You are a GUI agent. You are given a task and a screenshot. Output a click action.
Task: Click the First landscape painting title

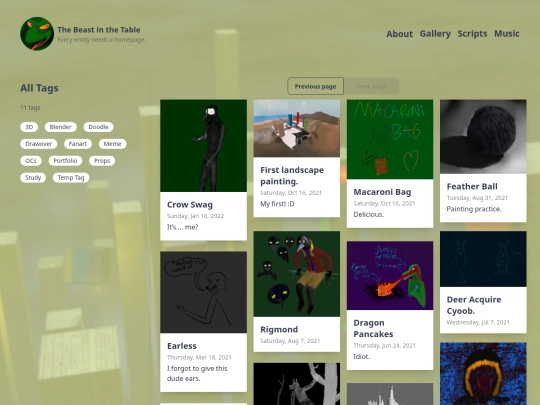tap(292, 176)
